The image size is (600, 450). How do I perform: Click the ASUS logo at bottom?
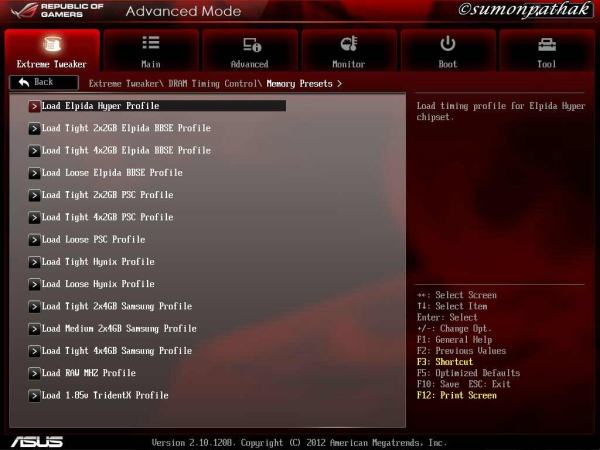(37, 442)
